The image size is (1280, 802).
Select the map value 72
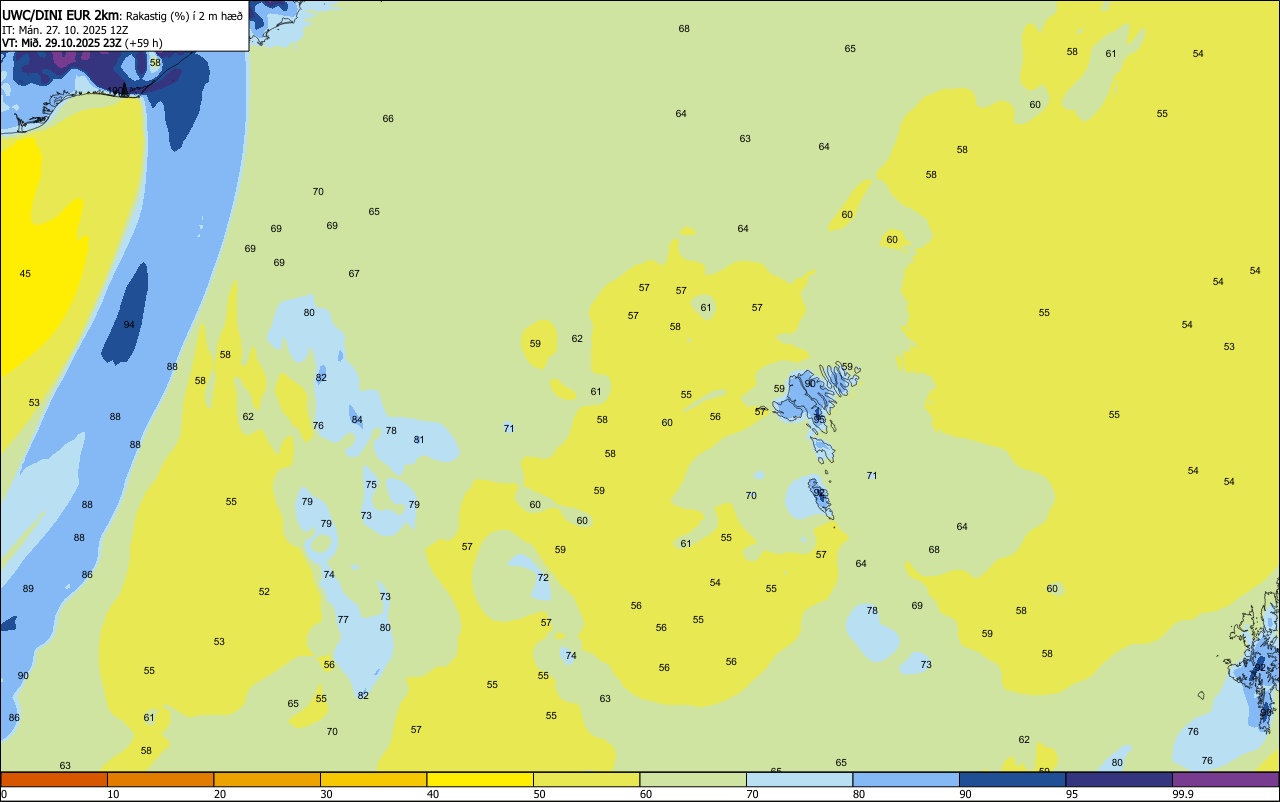[x=543, y=578]
